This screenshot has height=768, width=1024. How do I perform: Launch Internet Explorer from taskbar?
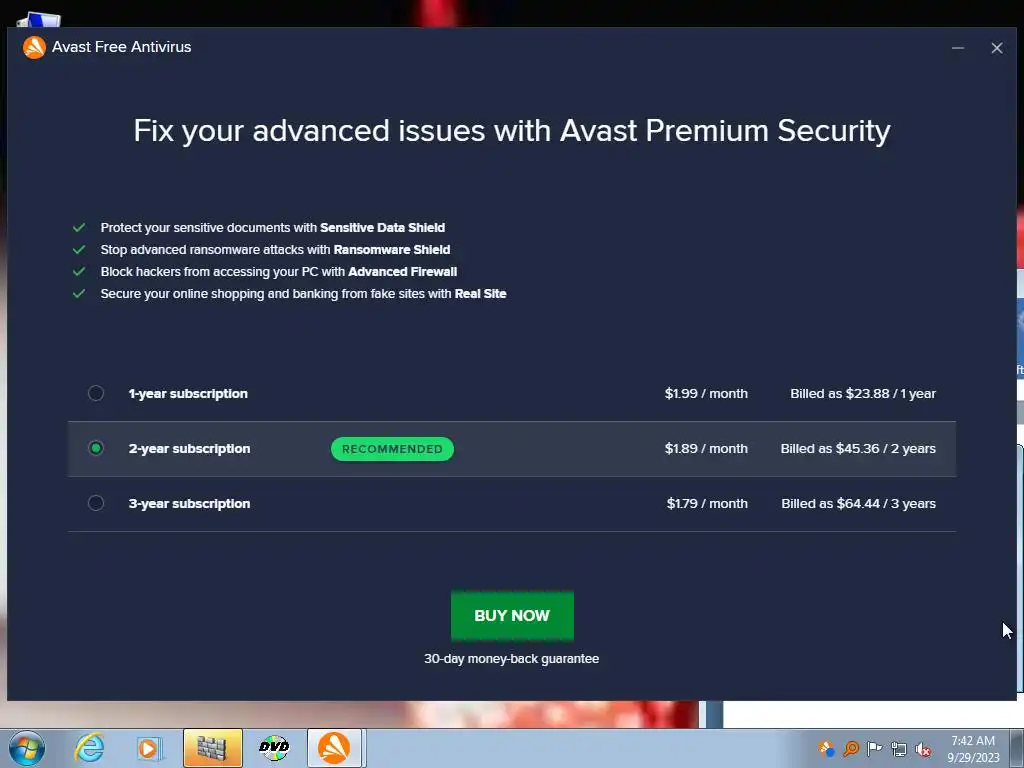pyautogui.click(x=90, y=748)
